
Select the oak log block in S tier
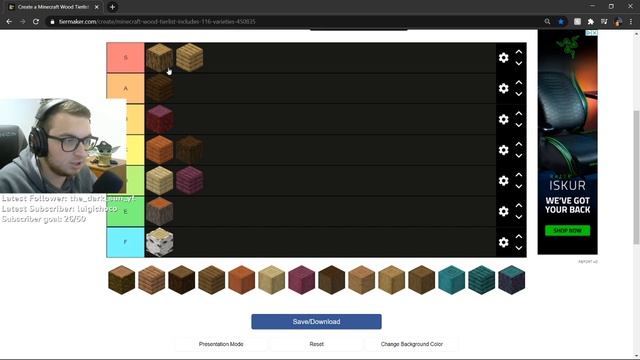click(160, 58)
